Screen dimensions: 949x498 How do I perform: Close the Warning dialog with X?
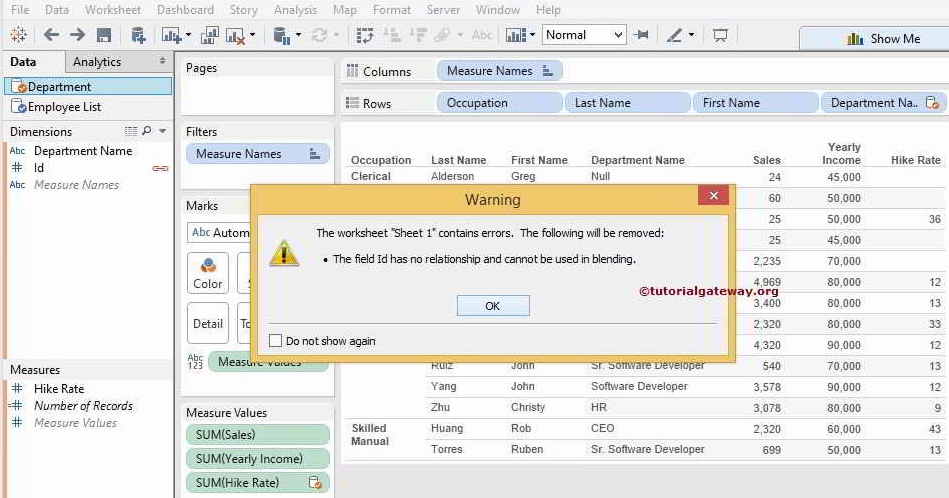pyautogui.click(x=714, y=195)
